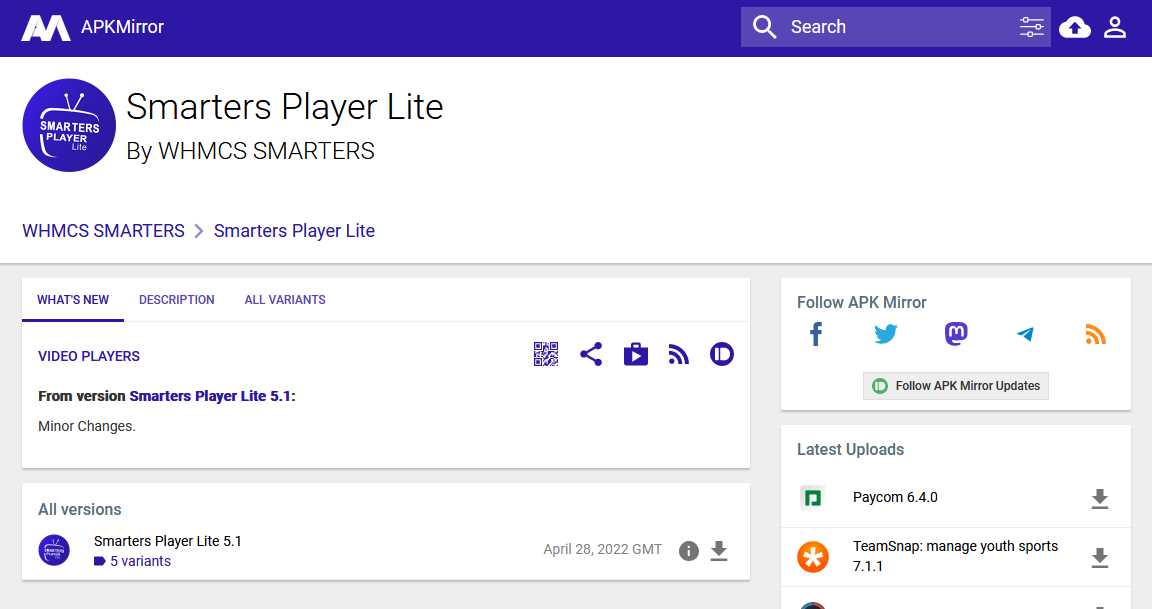The image size is (1152, 609).
Task: Click the upload APK cloud icon
Action: pyautogui.click(x=1075, y=28)
